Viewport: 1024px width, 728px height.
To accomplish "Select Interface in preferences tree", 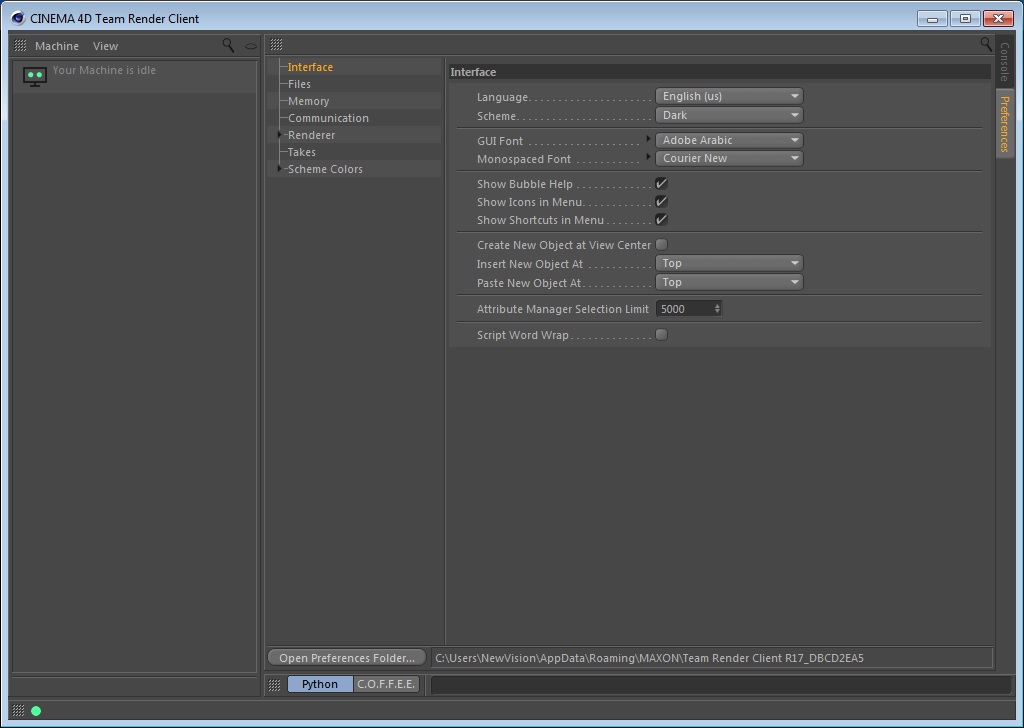I will (310, 67).
